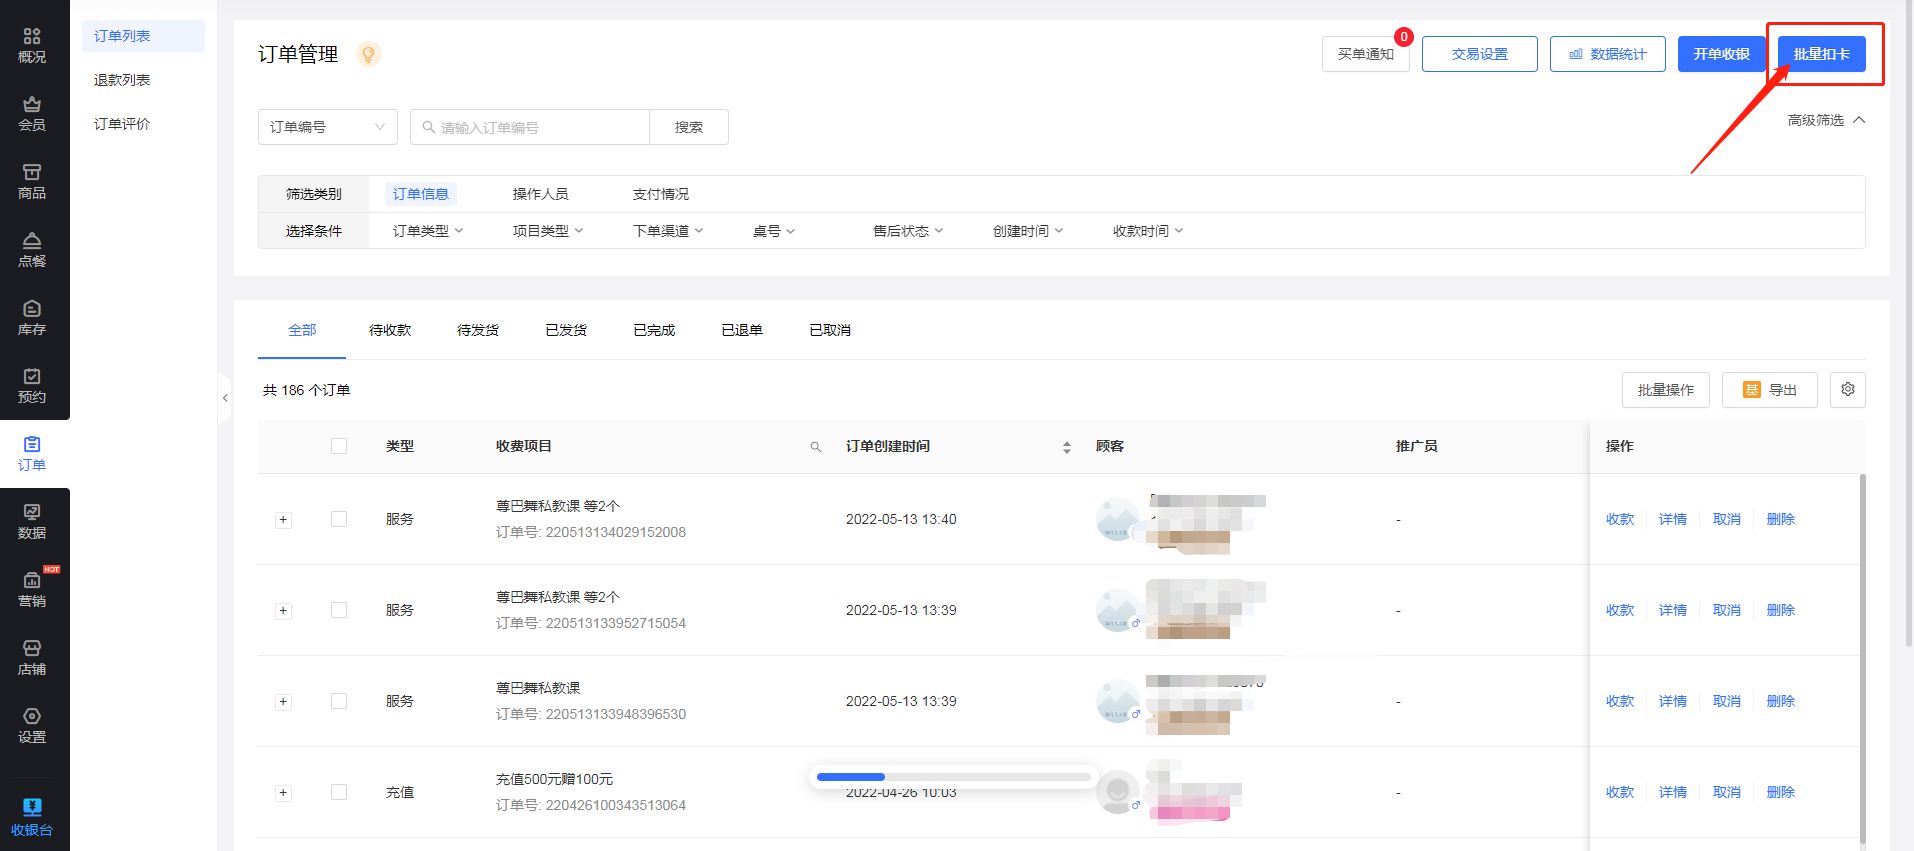
Task: Open the 设置 settings sidebar icon
Action: coord(32,726)
